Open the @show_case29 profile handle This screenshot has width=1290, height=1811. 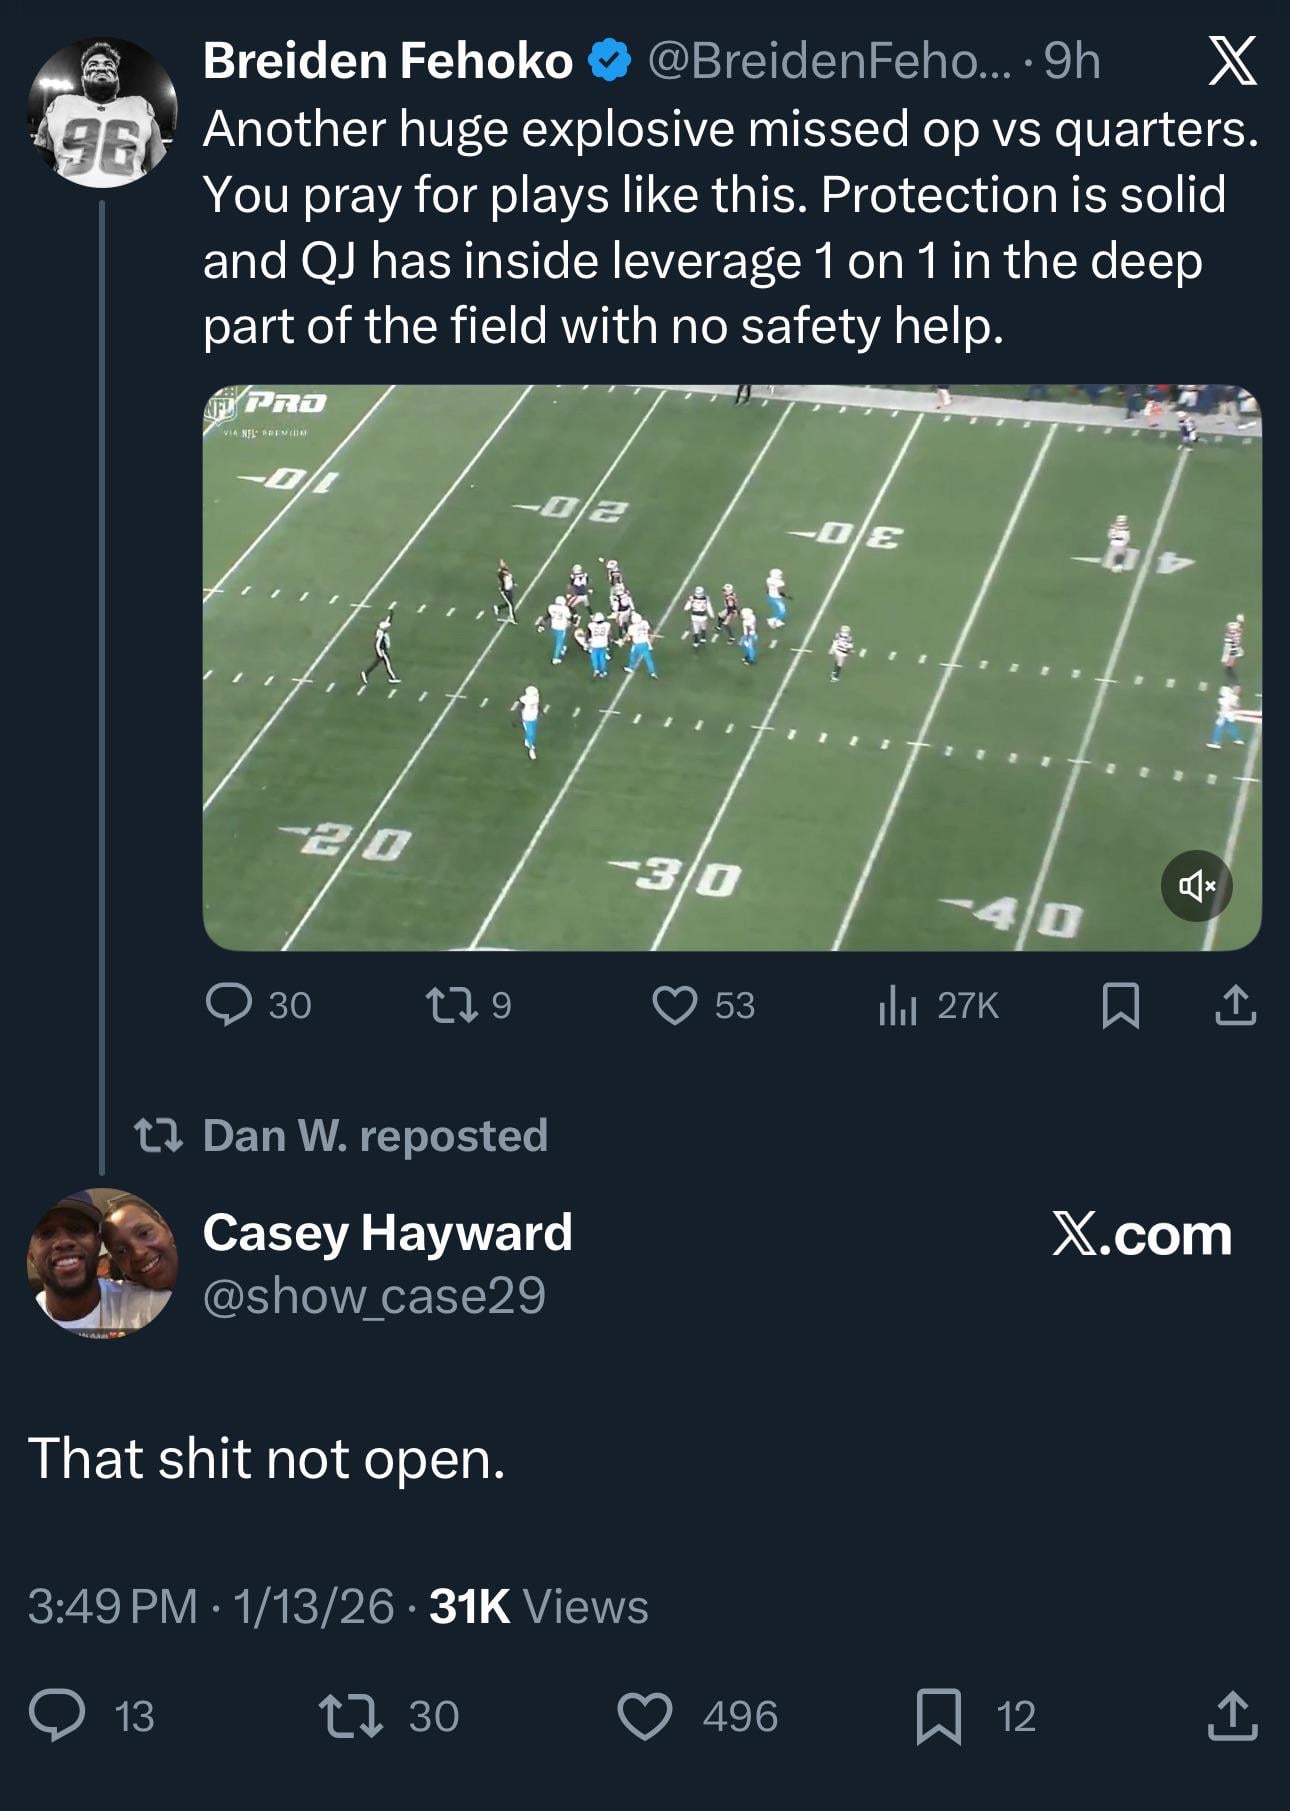pyautogui.click(x=374, y=1296)
